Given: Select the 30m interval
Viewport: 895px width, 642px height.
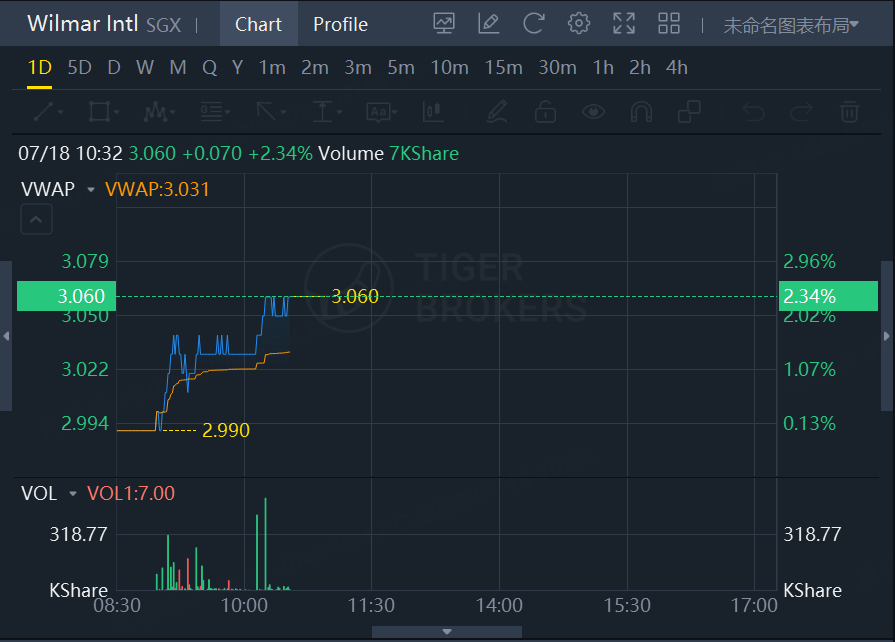Looking at the screenshot, I should 558,68.
